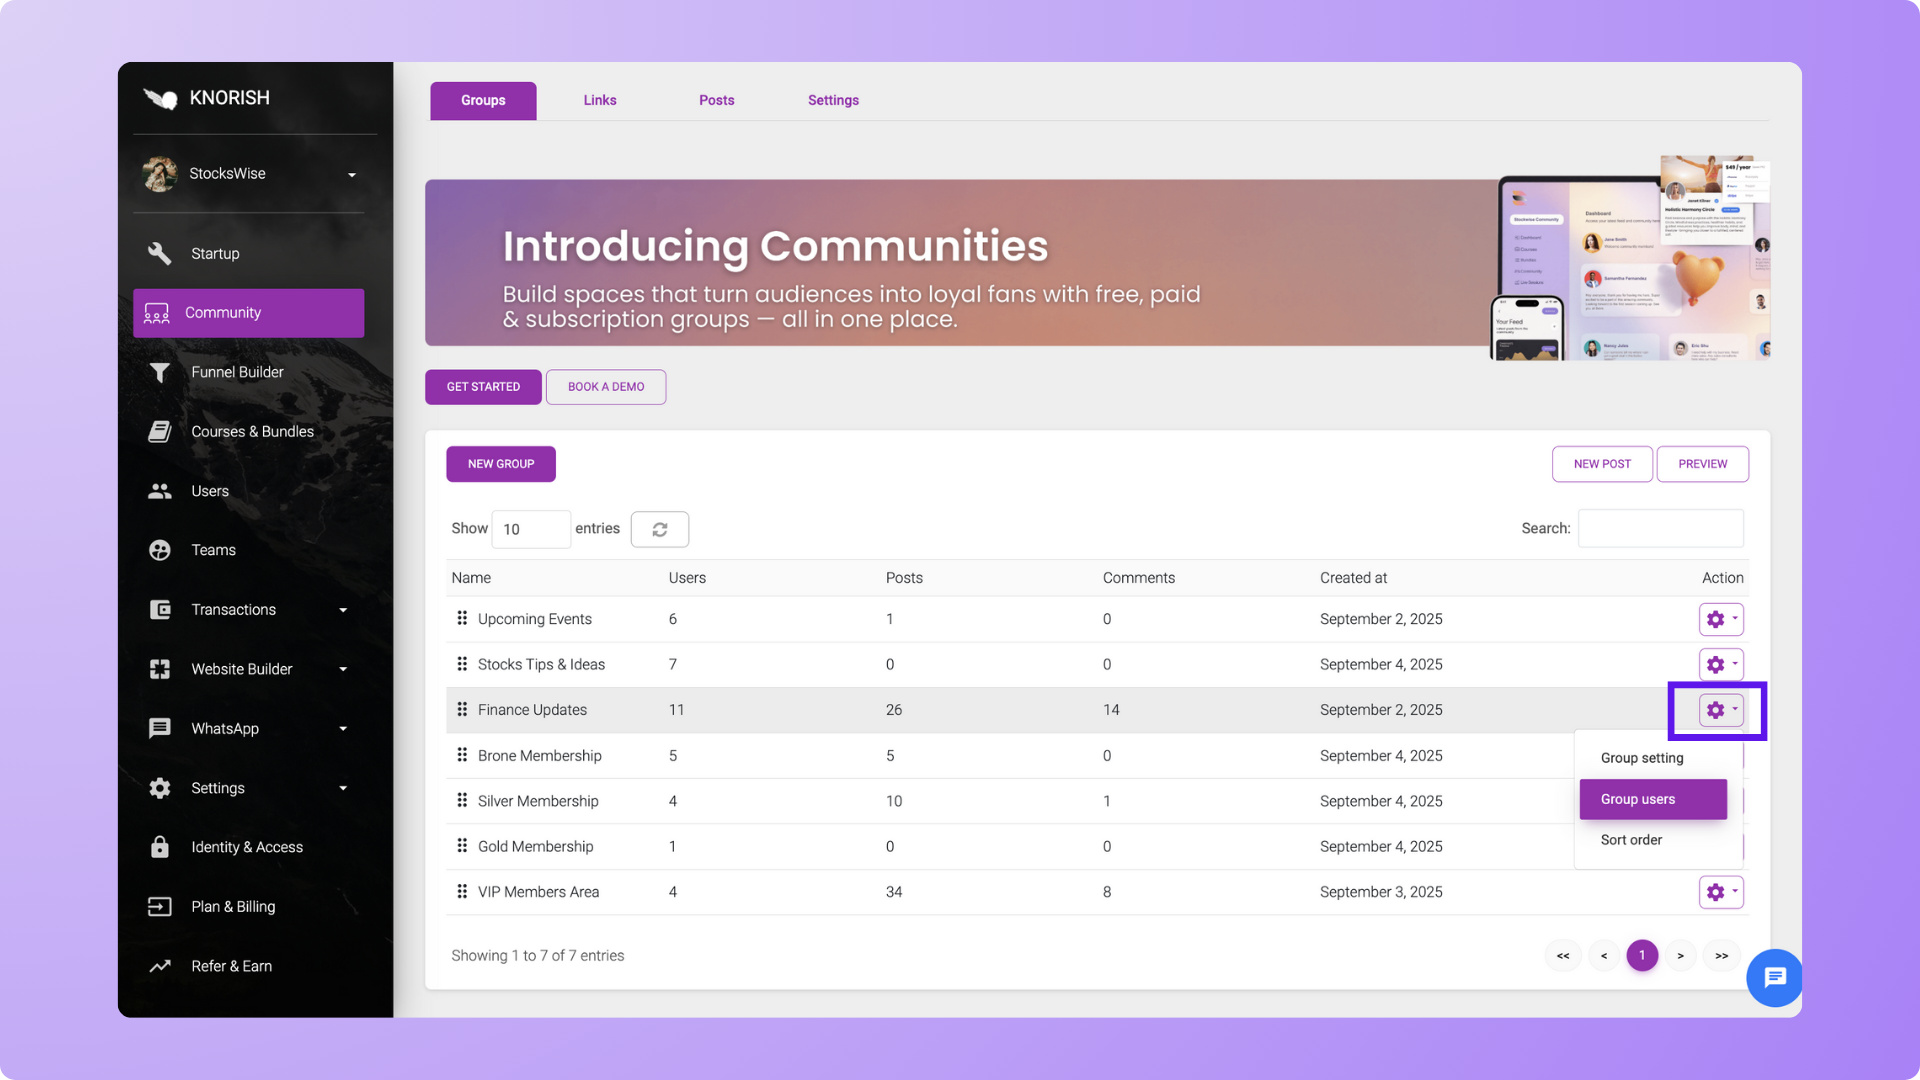Click the Startup wrench icon
The width and height of the screenshot is (1920, 1080).
click(x=160, y=253)
